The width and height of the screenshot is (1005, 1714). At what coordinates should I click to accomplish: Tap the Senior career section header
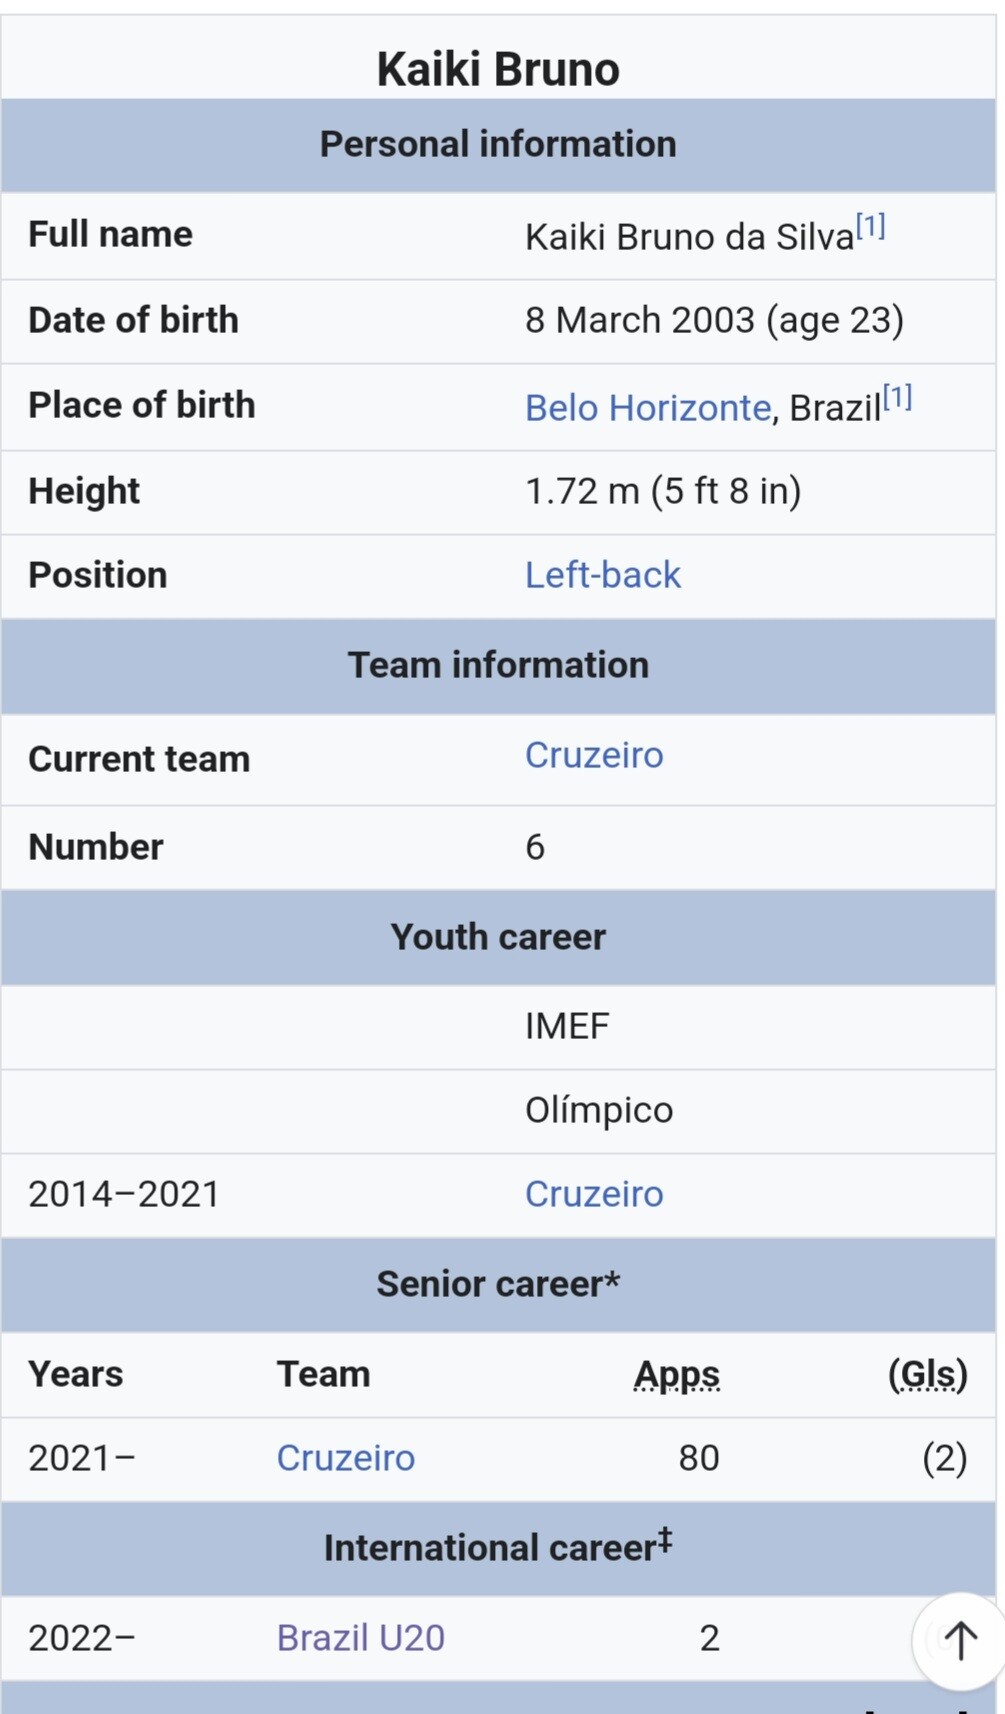[498, 1284]
